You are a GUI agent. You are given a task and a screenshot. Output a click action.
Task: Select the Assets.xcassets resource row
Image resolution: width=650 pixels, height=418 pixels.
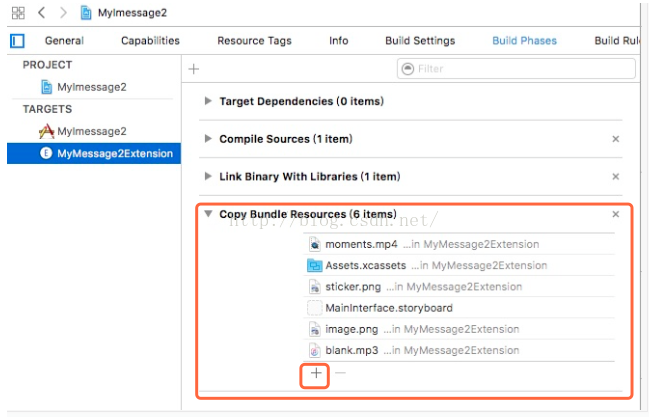(x=367, y=265)
